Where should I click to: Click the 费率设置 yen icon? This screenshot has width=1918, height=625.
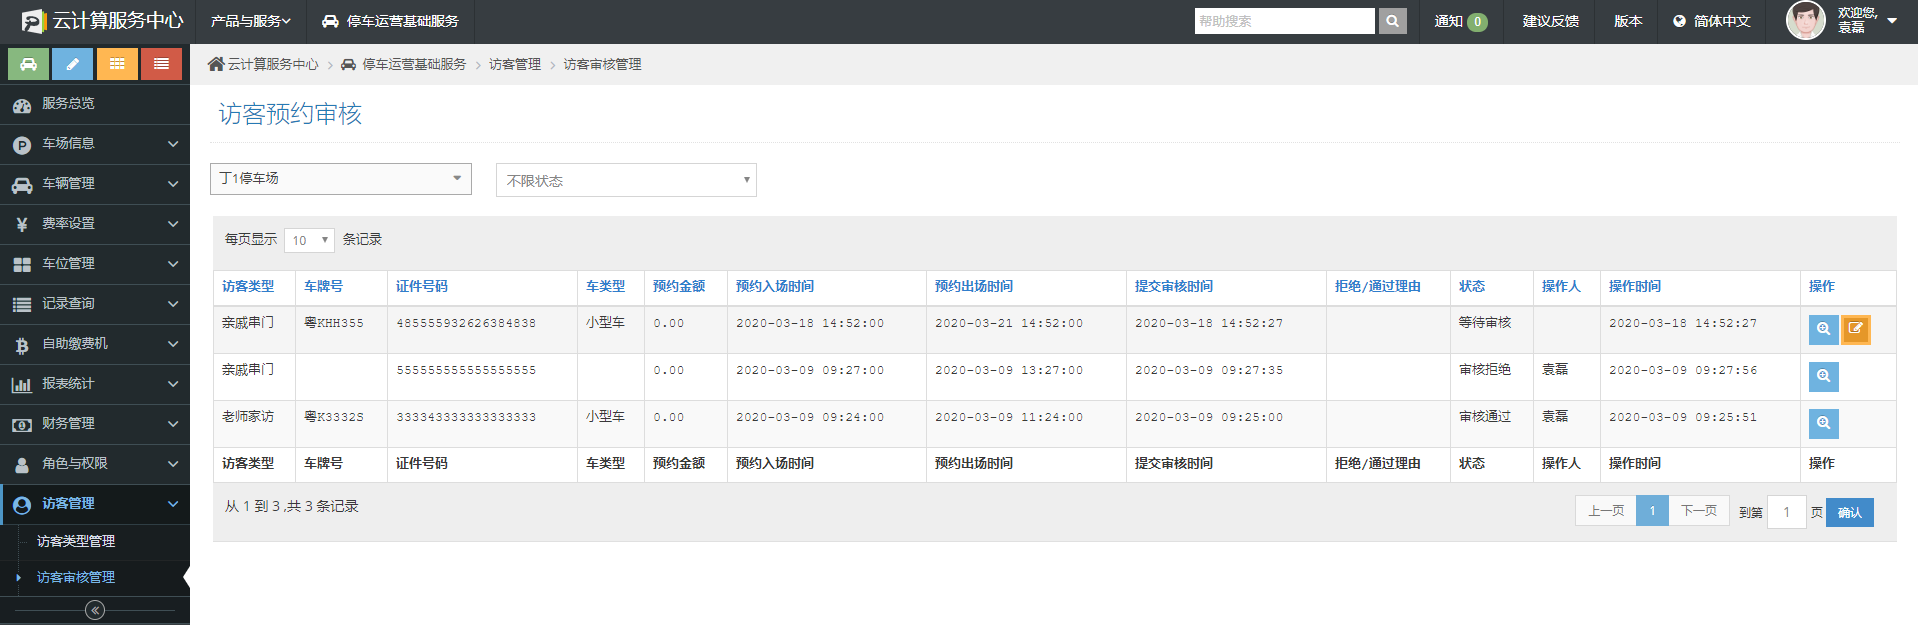(x=22, y=224)
